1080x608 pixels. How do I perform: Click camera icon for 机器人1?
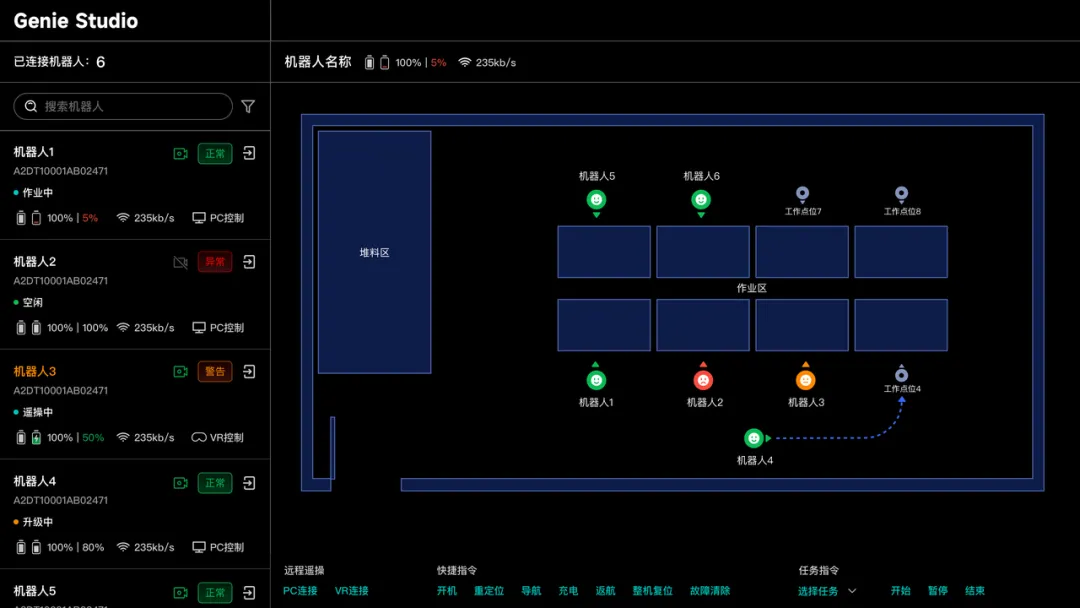click(x=180, y=154)
